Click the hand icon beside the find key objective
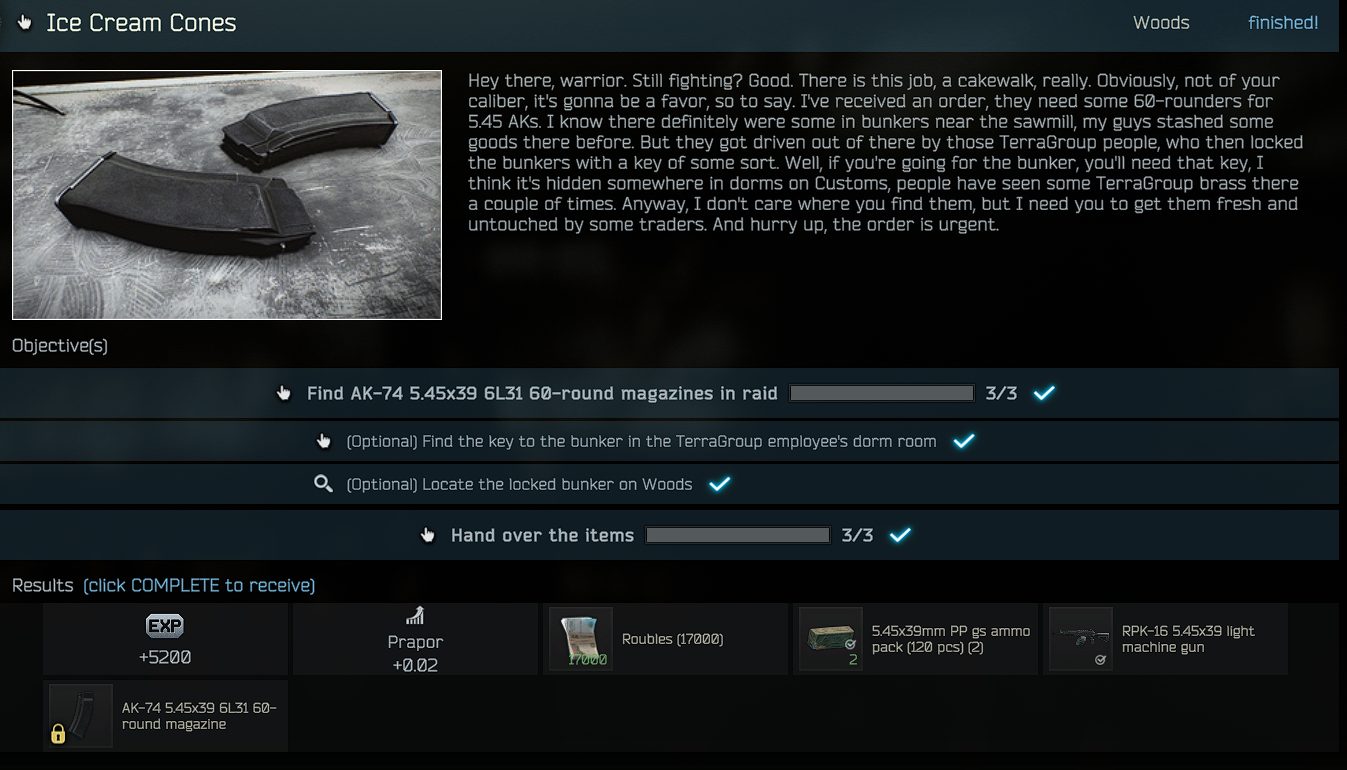The height and width of the screenshot is (770, 1347). point(323,441)
